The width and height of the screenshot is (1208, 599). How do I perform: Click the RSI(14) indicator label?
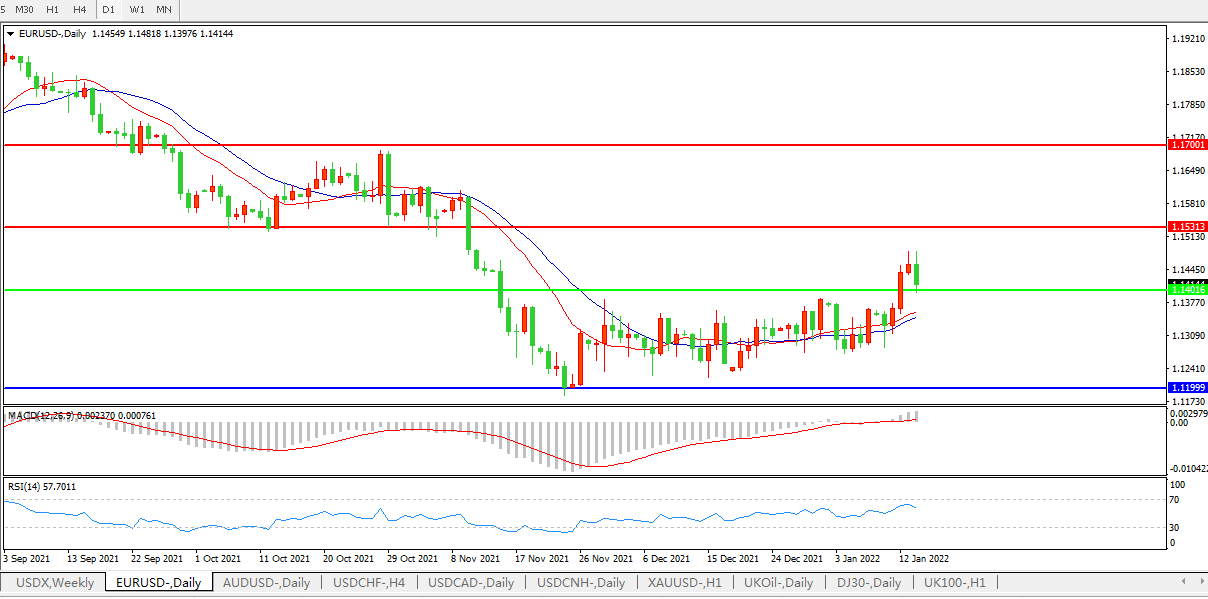tap(41, 487)
